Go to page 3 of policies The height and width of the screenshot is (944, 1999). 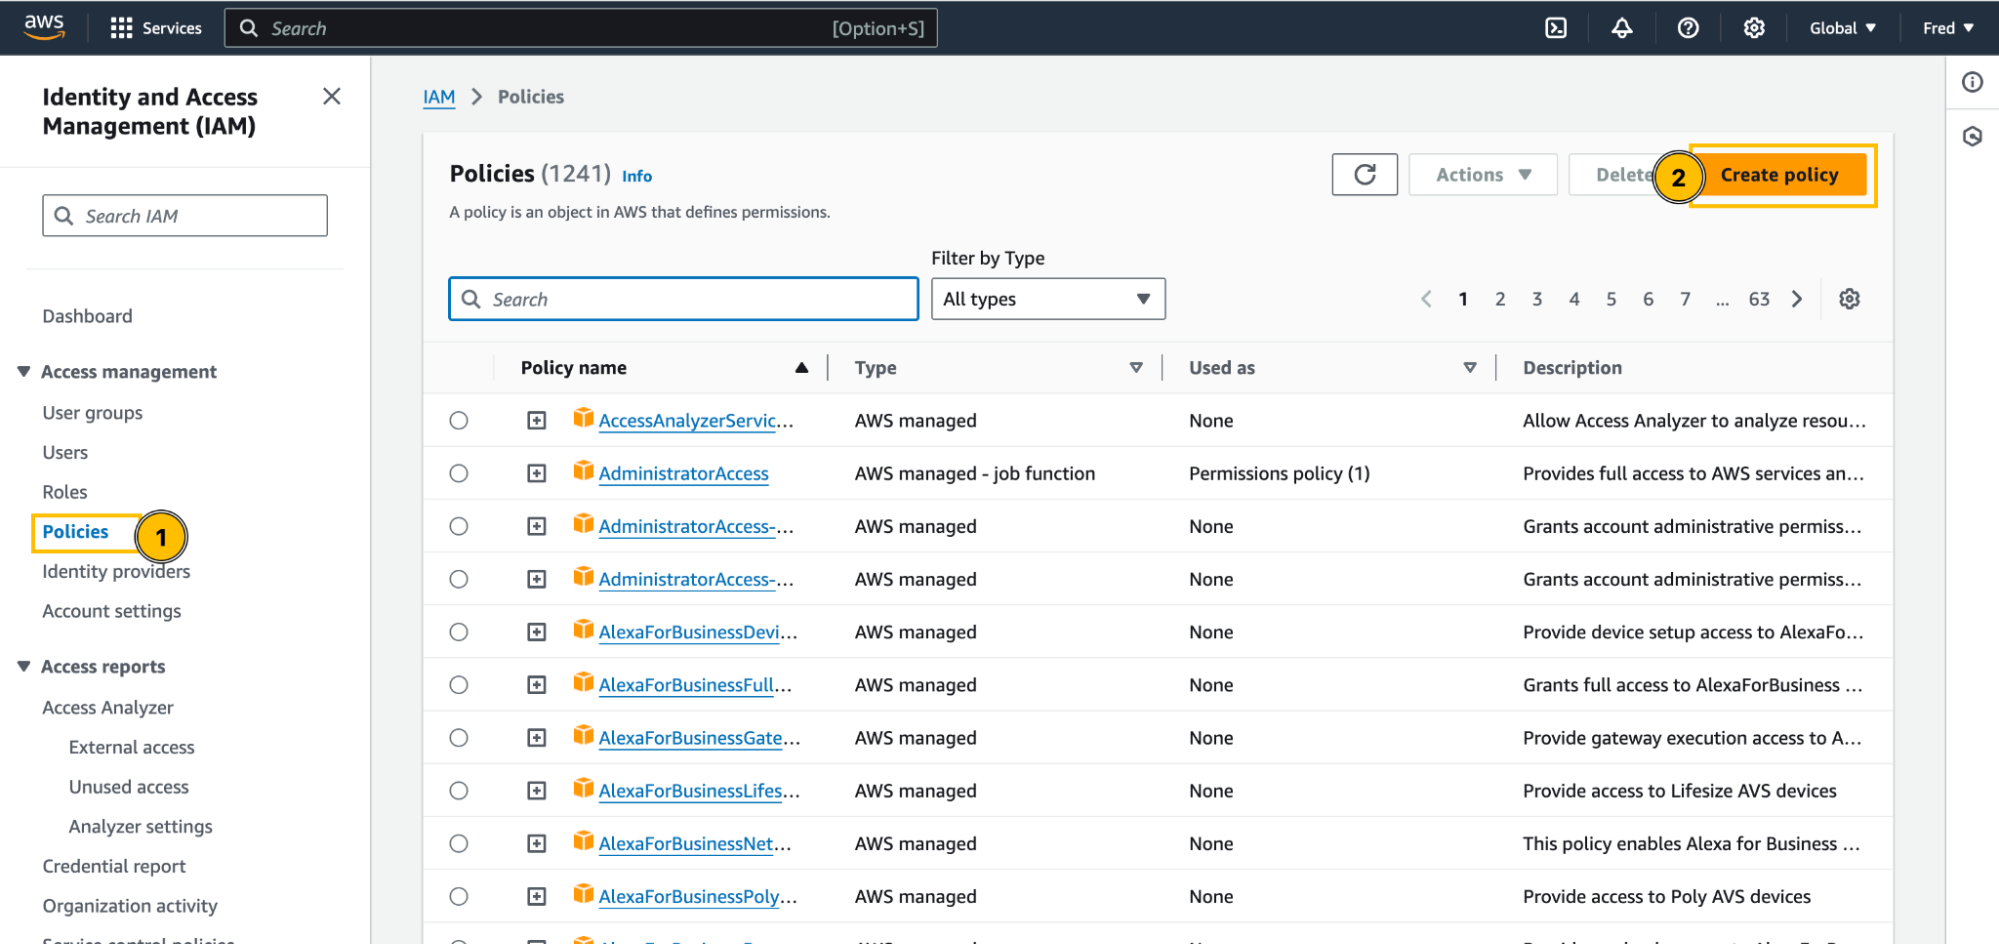[x=1537, y=299]
